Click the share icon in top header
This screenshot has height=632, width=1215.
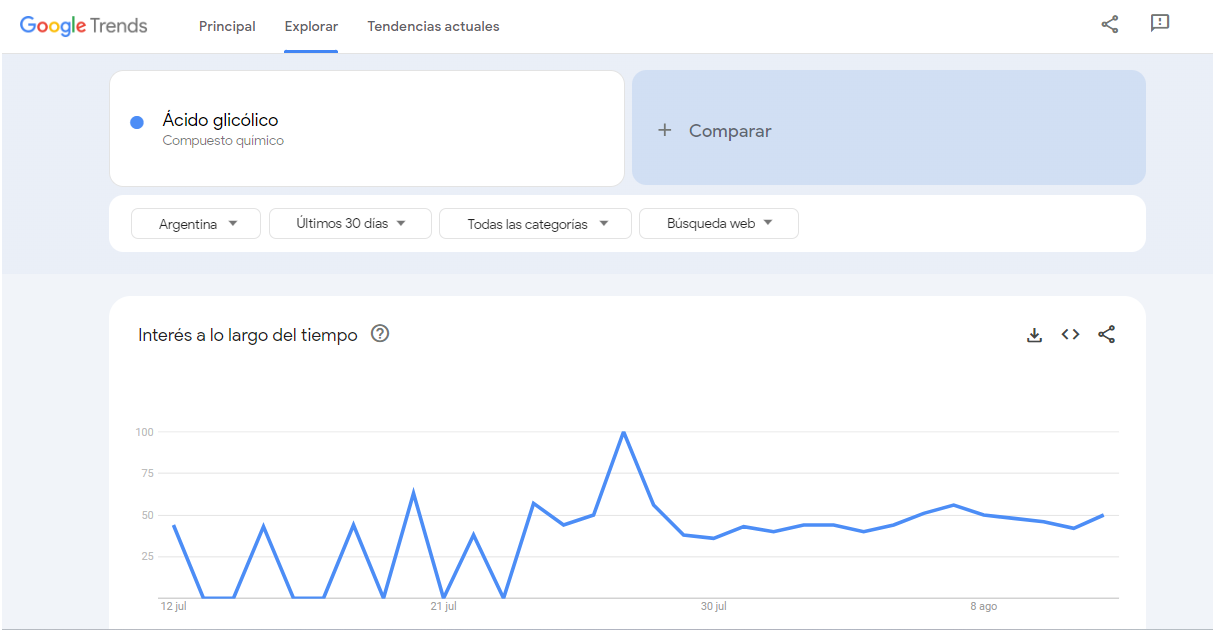tap(1109, 25)
